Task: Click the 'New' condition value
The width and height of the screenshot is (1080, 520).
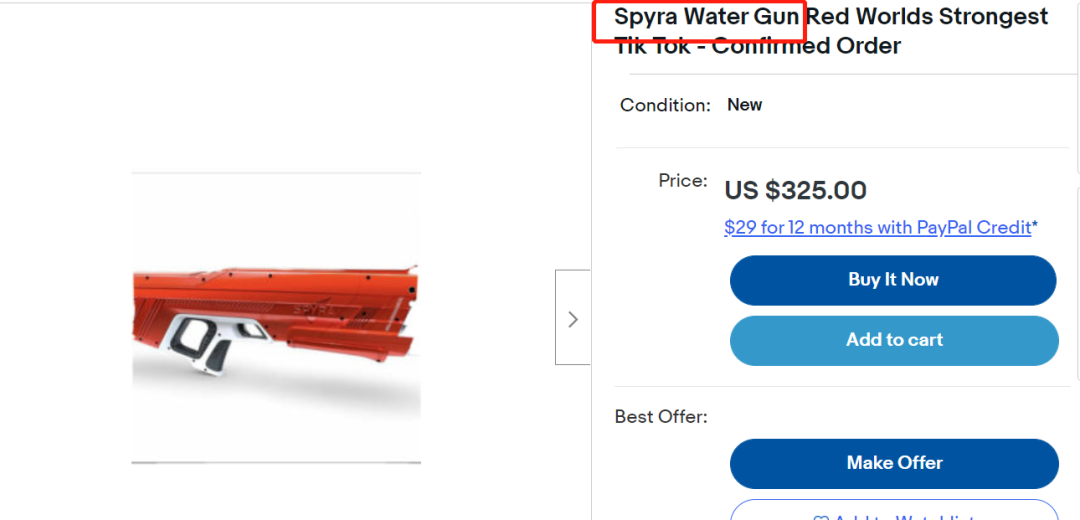Action: 744,105
